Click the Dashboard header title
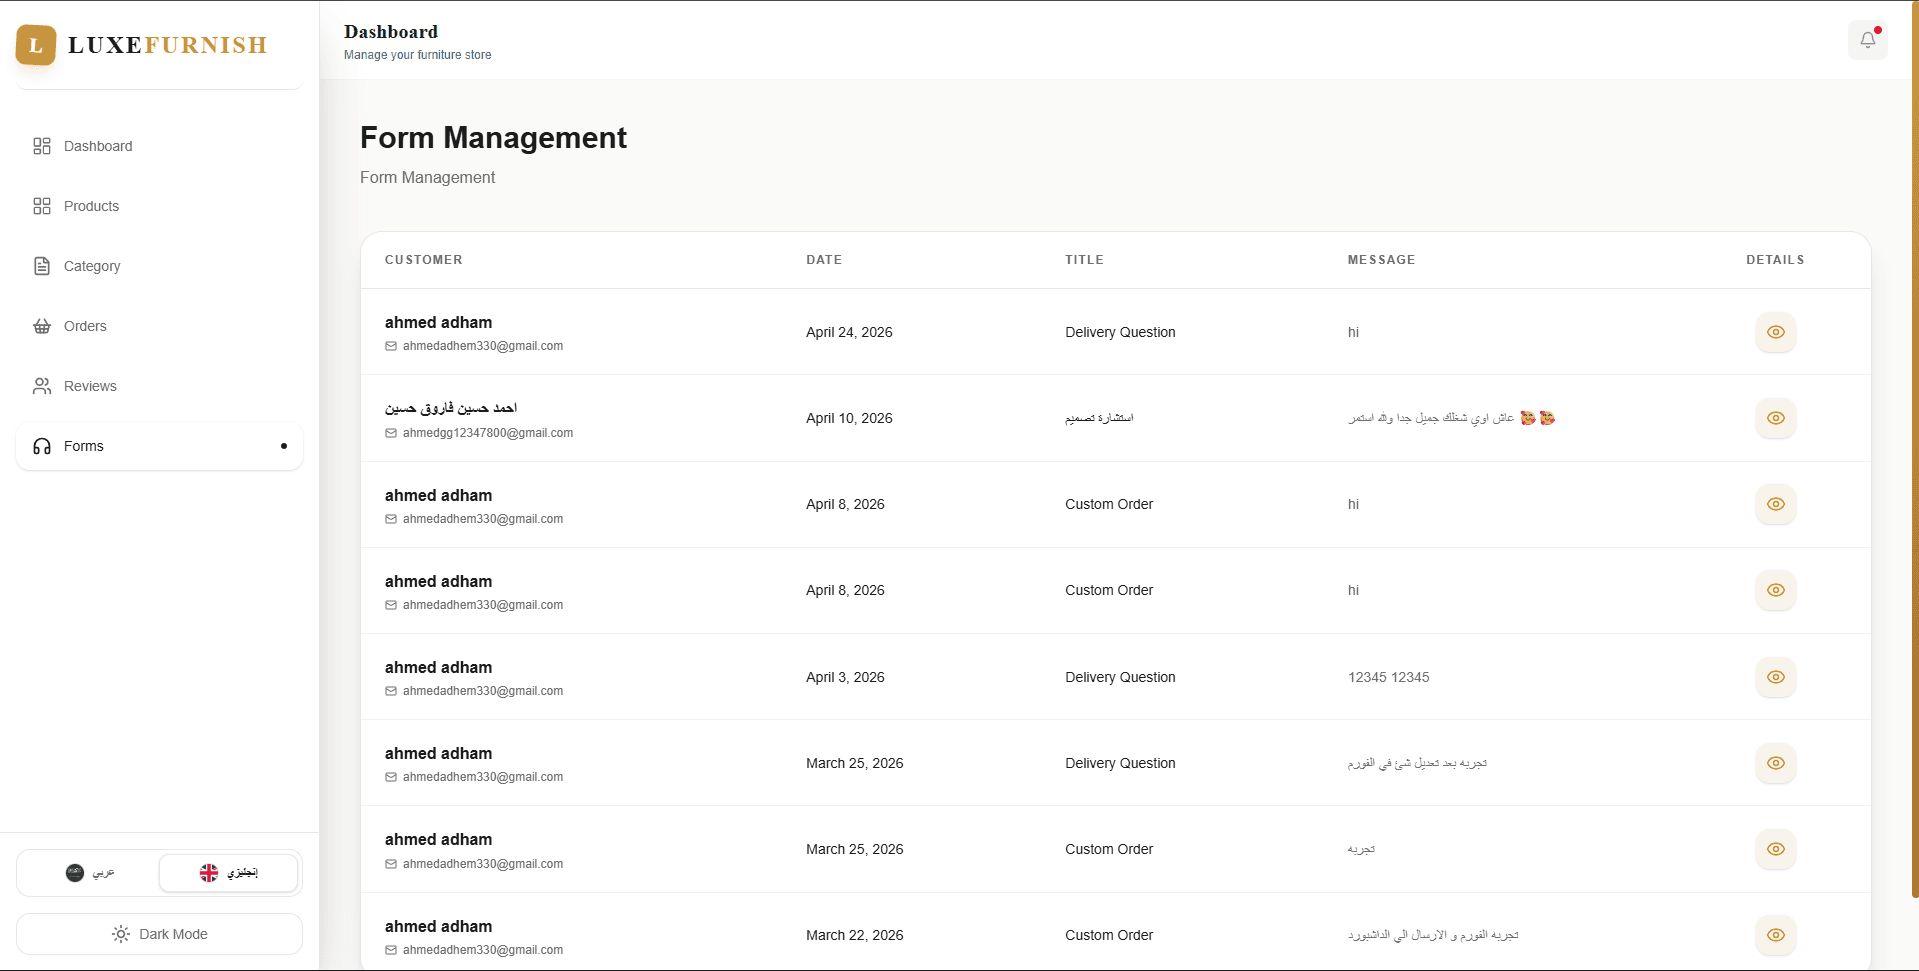1919x971 pixels. pyautogui.click(x=391, y=32)
